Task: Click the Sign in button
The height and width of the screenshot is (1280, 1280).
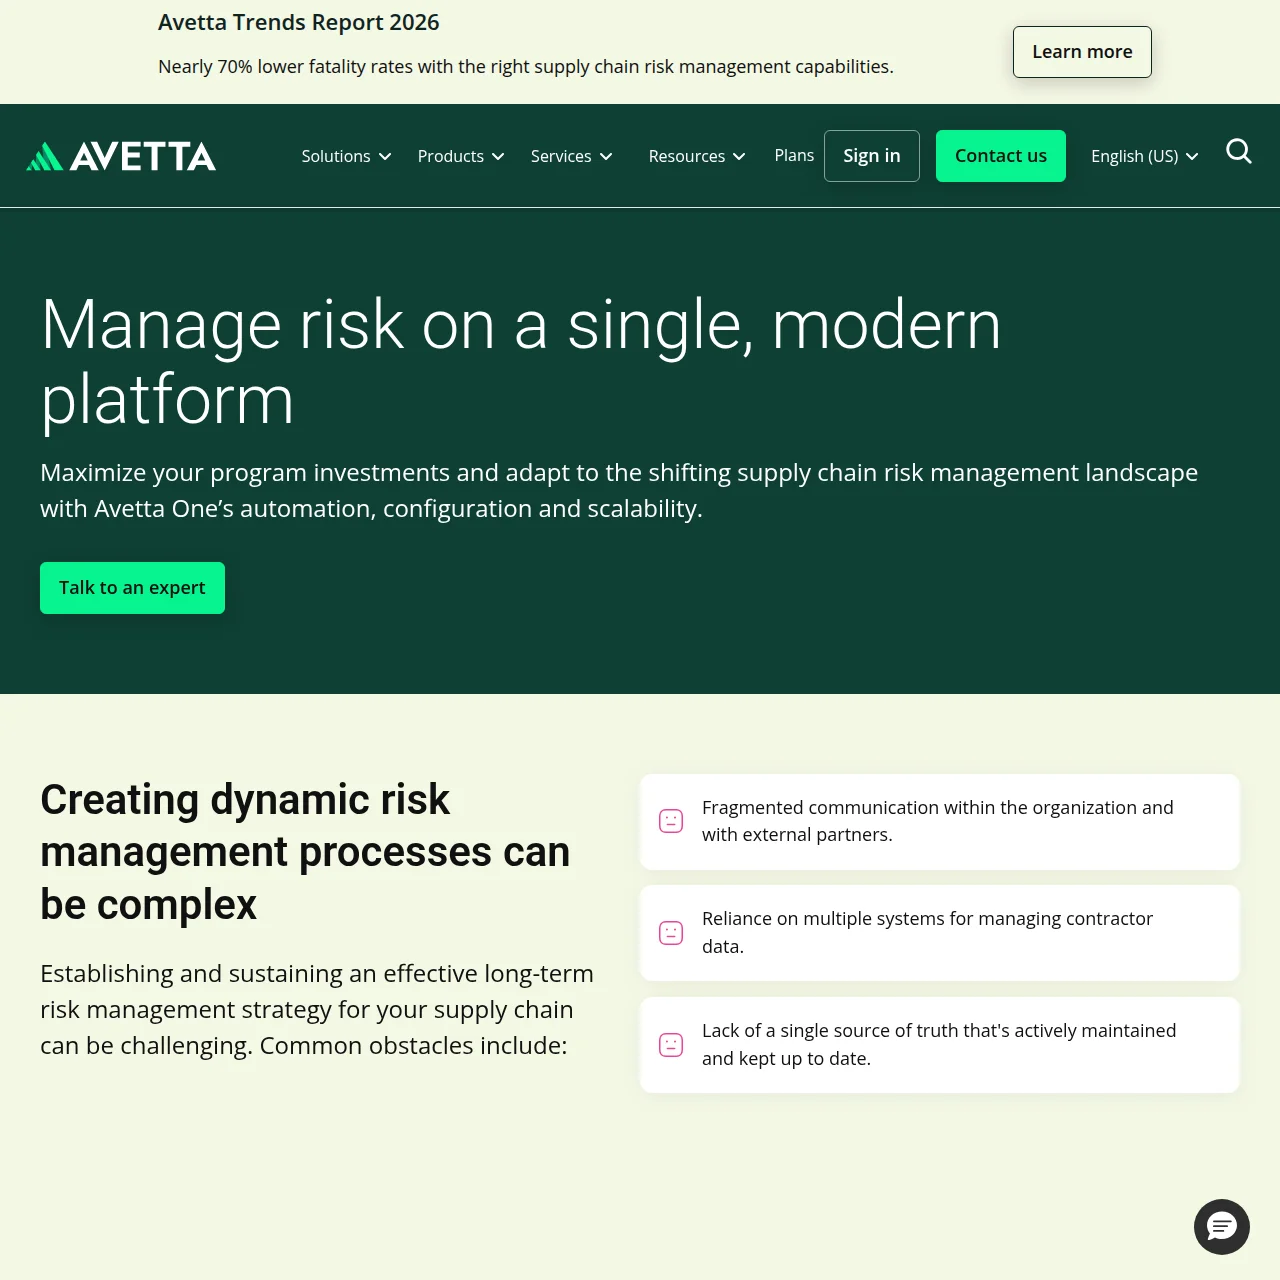Action: 872,156
